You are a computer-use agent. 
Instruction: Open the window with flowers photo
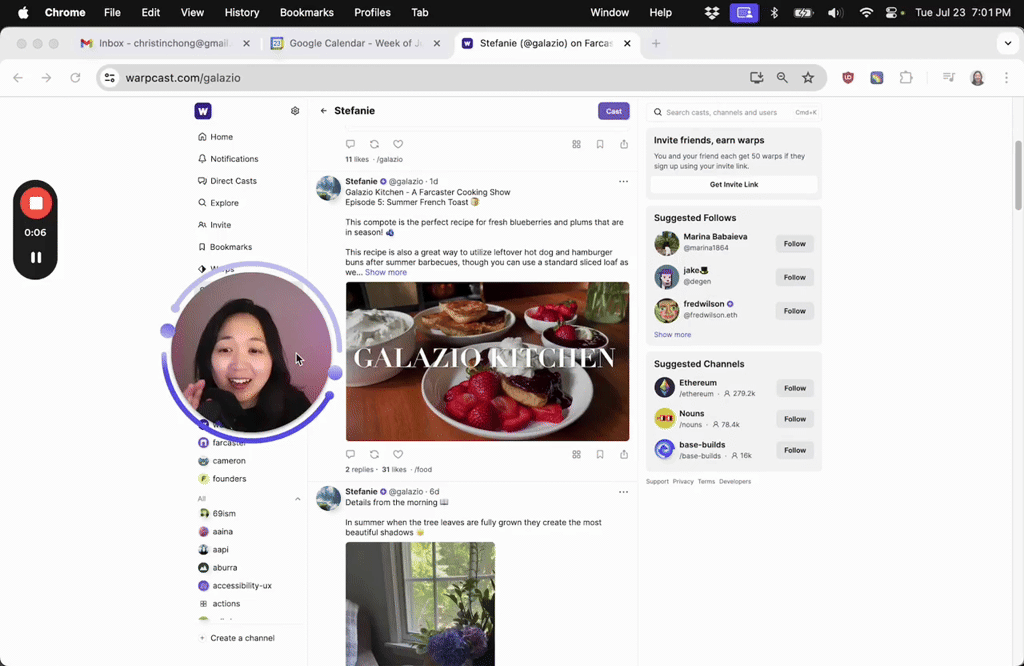[x=420, y=604]
